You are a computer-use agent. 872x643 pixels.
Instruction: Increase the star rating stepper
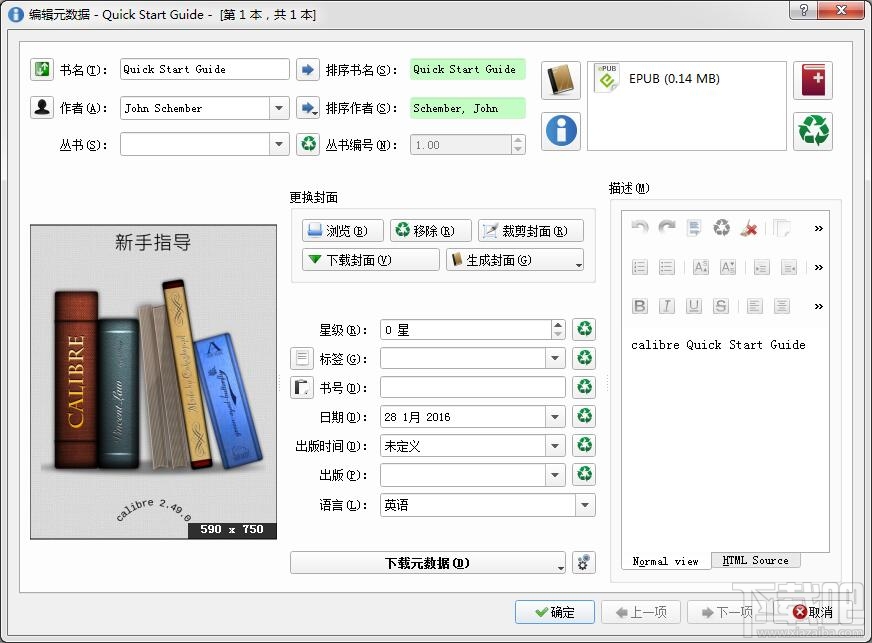(x=558, y=324)
